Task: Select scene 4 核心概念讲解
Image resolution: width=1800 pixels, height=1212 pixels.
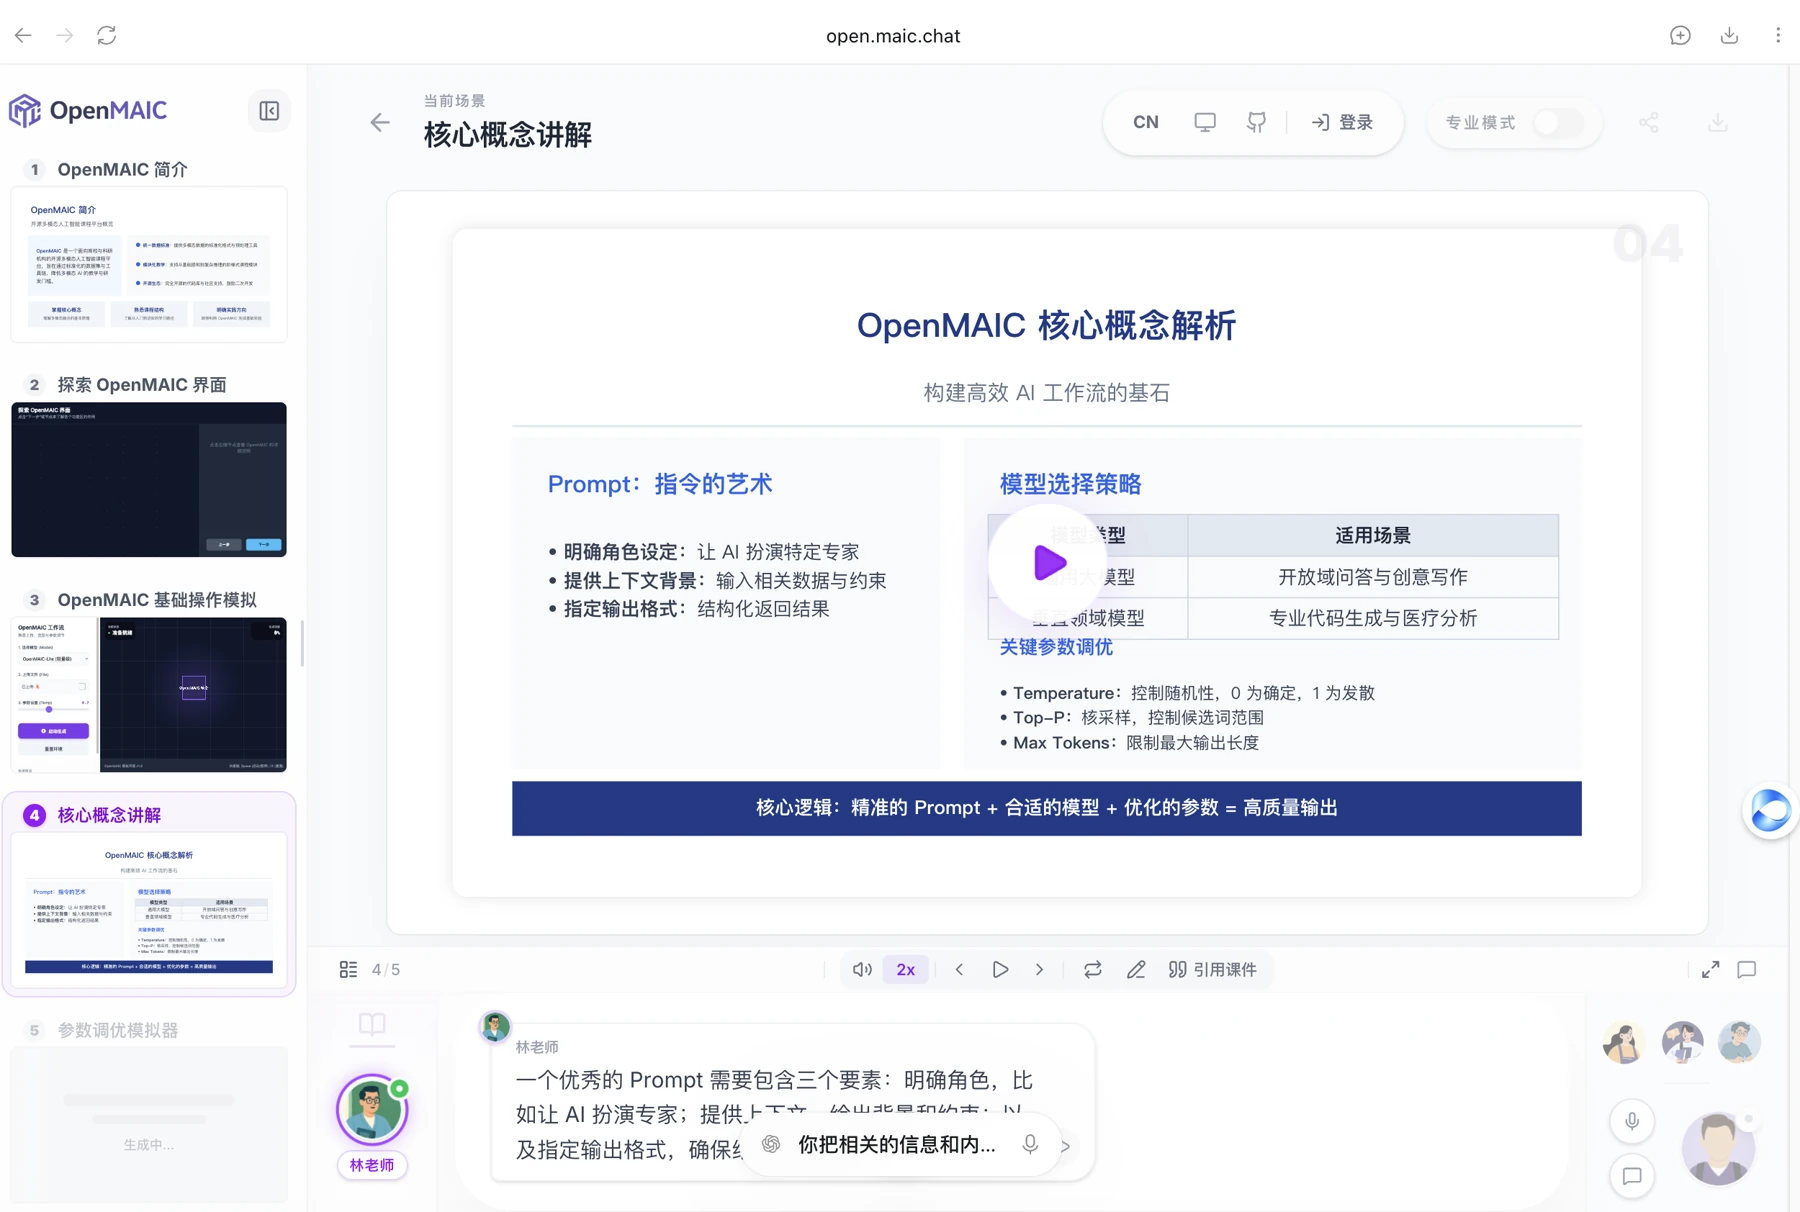Action: (x=148, y=894)
